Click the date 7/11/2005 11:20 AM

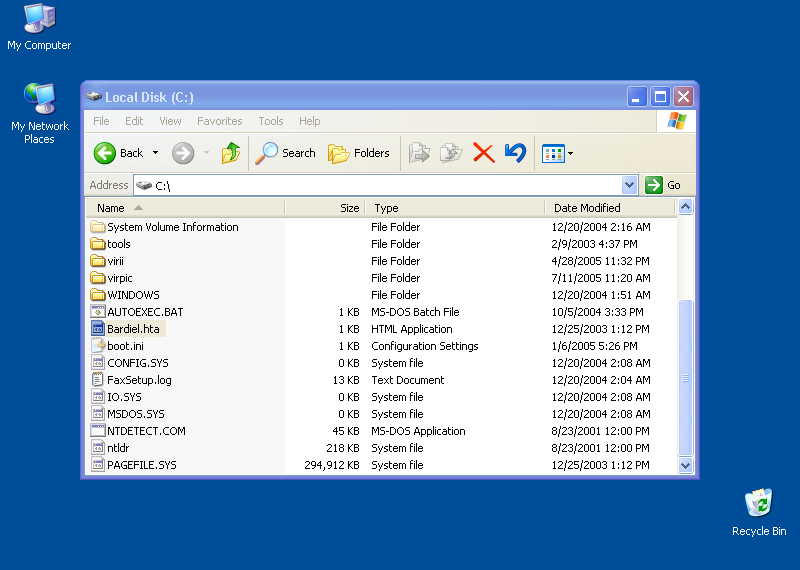click(x=601, y=278)
